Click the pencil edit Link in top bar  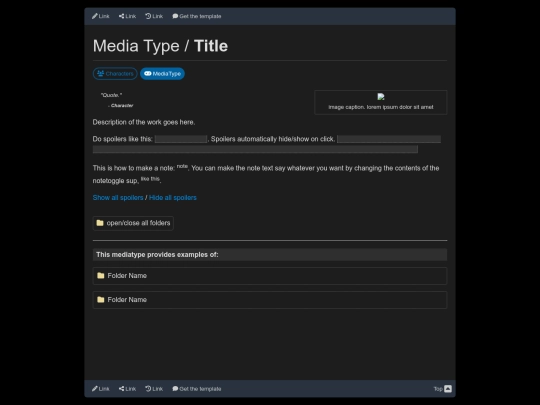[x=101, y=16]
